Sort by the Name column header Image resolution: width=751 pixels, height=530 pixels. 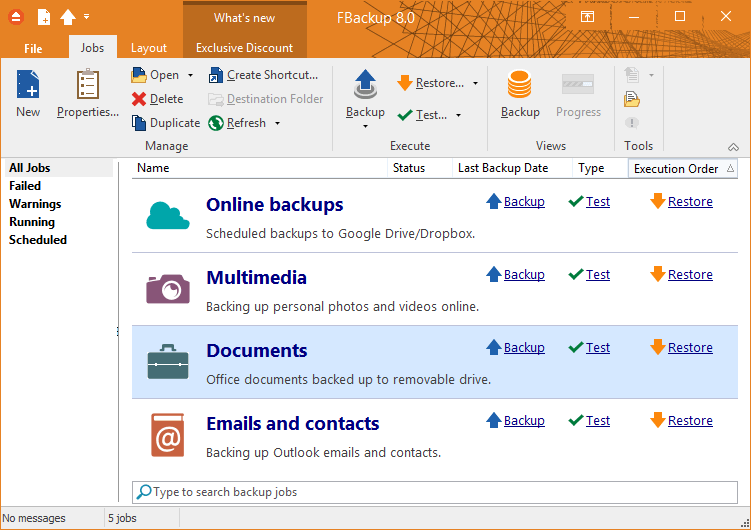coord(259,168)
